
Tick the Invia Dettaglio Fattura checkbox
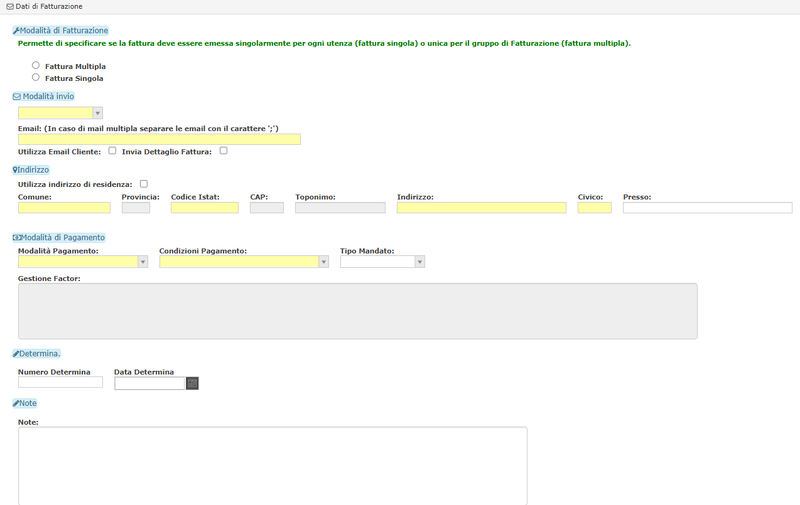[223, 150]
